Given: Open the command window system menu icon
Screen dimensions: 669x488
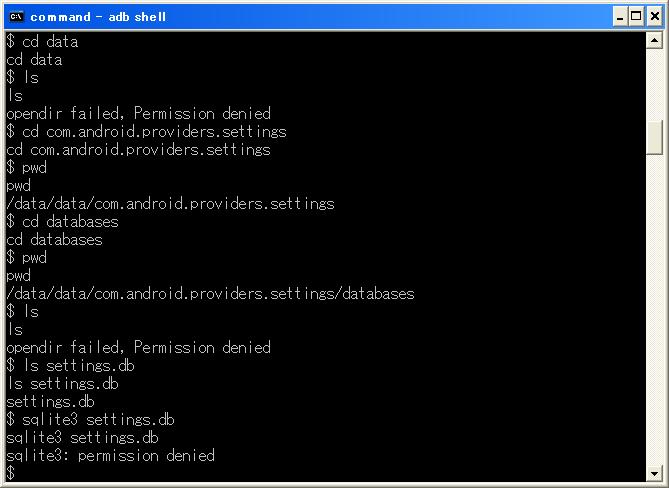Looking at the screenshot, I should [x=16, y=16].
